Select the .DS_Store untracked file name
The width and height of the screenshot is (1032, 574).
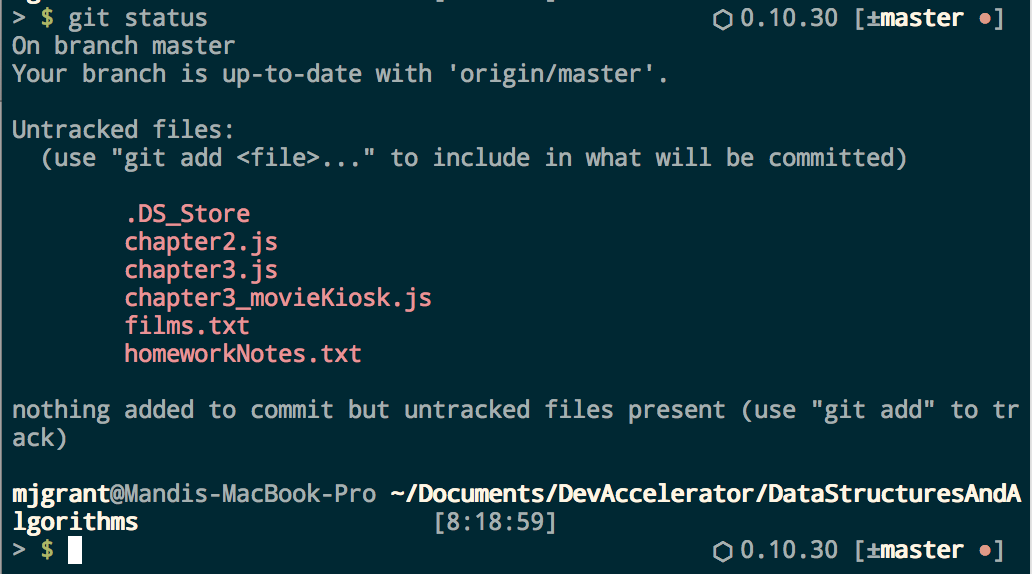pos(187,213)
